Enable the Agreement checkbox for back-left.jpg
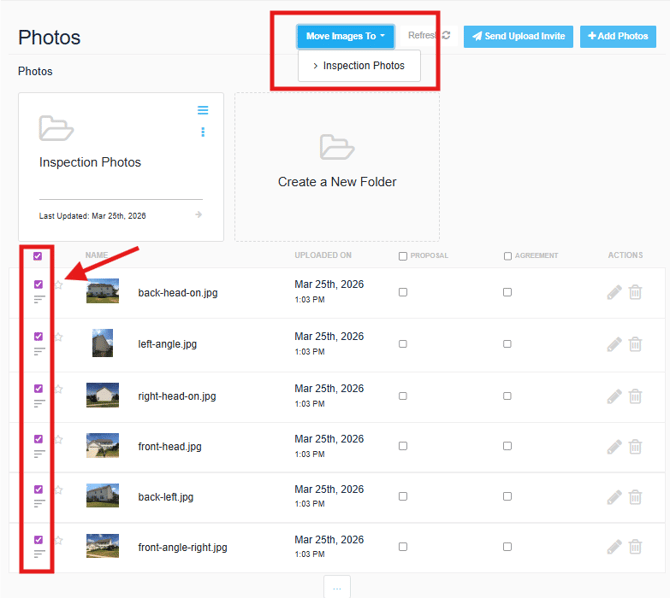670x598 pixels. [x=507, y=495]
